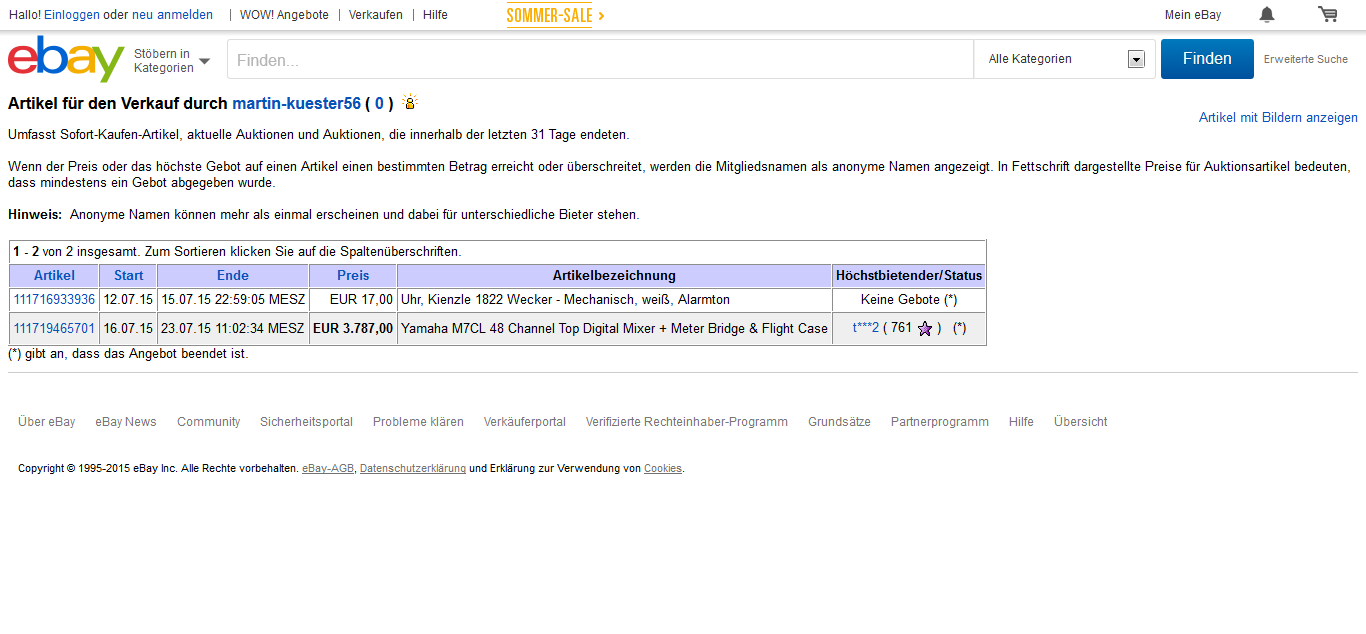Open Verifizierte Rechteinhaber-Programm footer link

[x=687, y=422]
